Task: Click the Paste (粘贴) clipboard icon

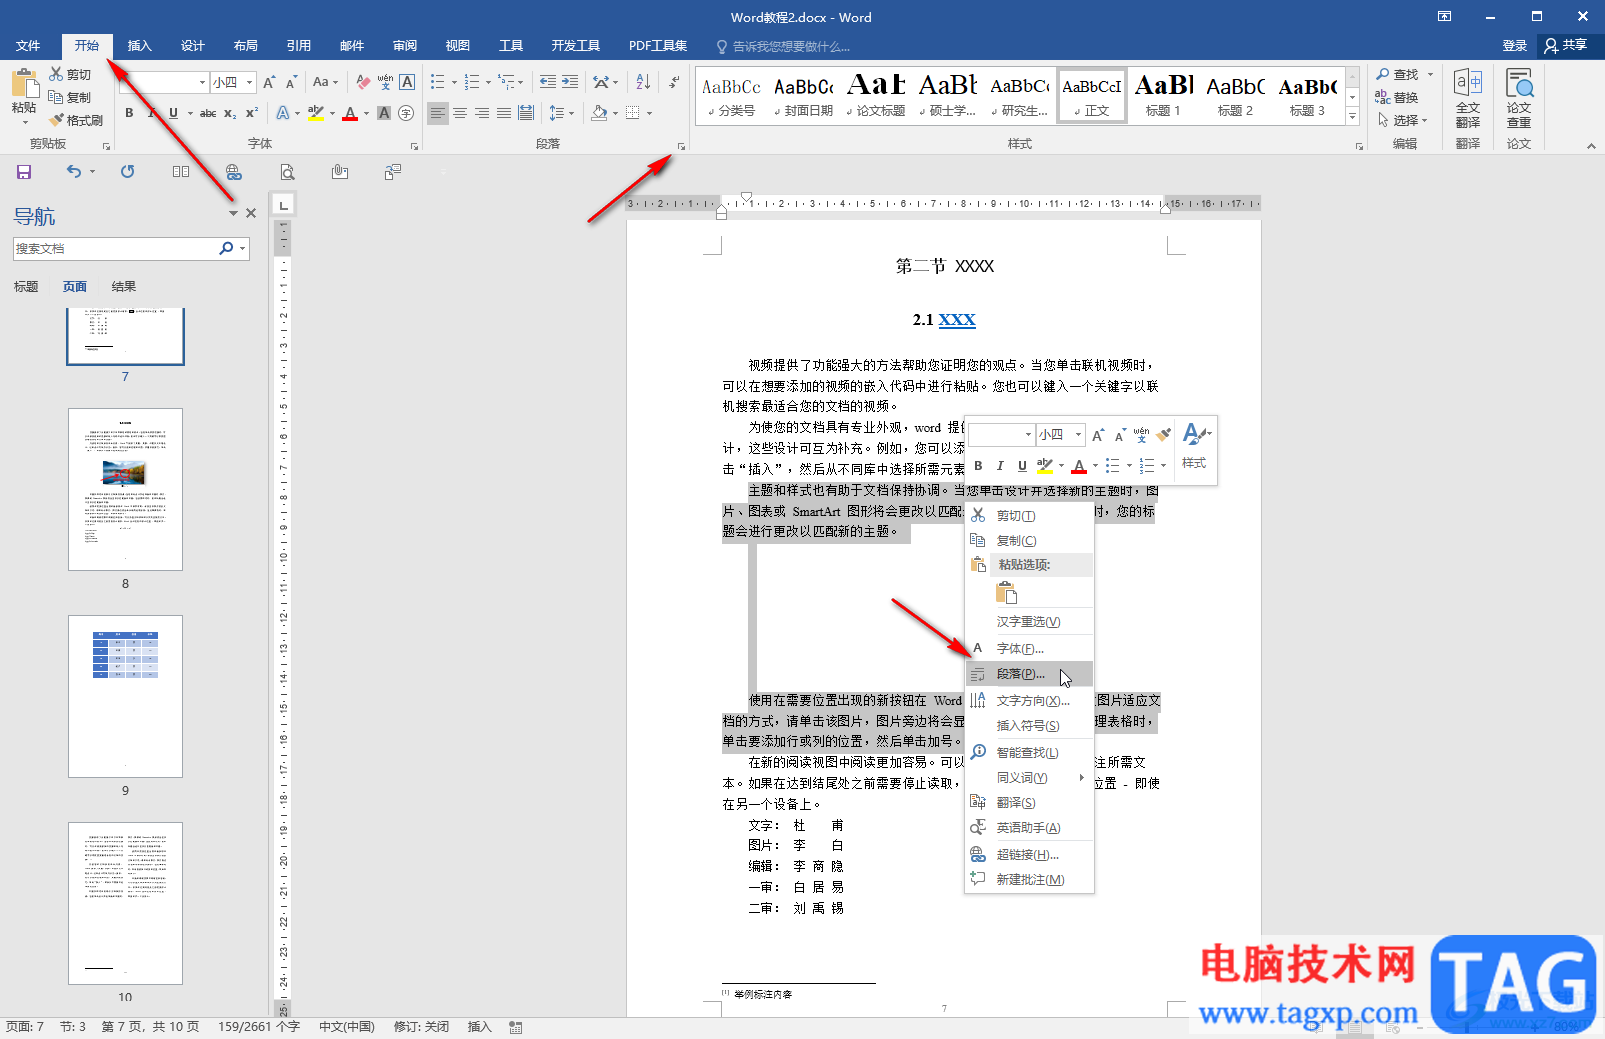Action: (x=24, y=84)
